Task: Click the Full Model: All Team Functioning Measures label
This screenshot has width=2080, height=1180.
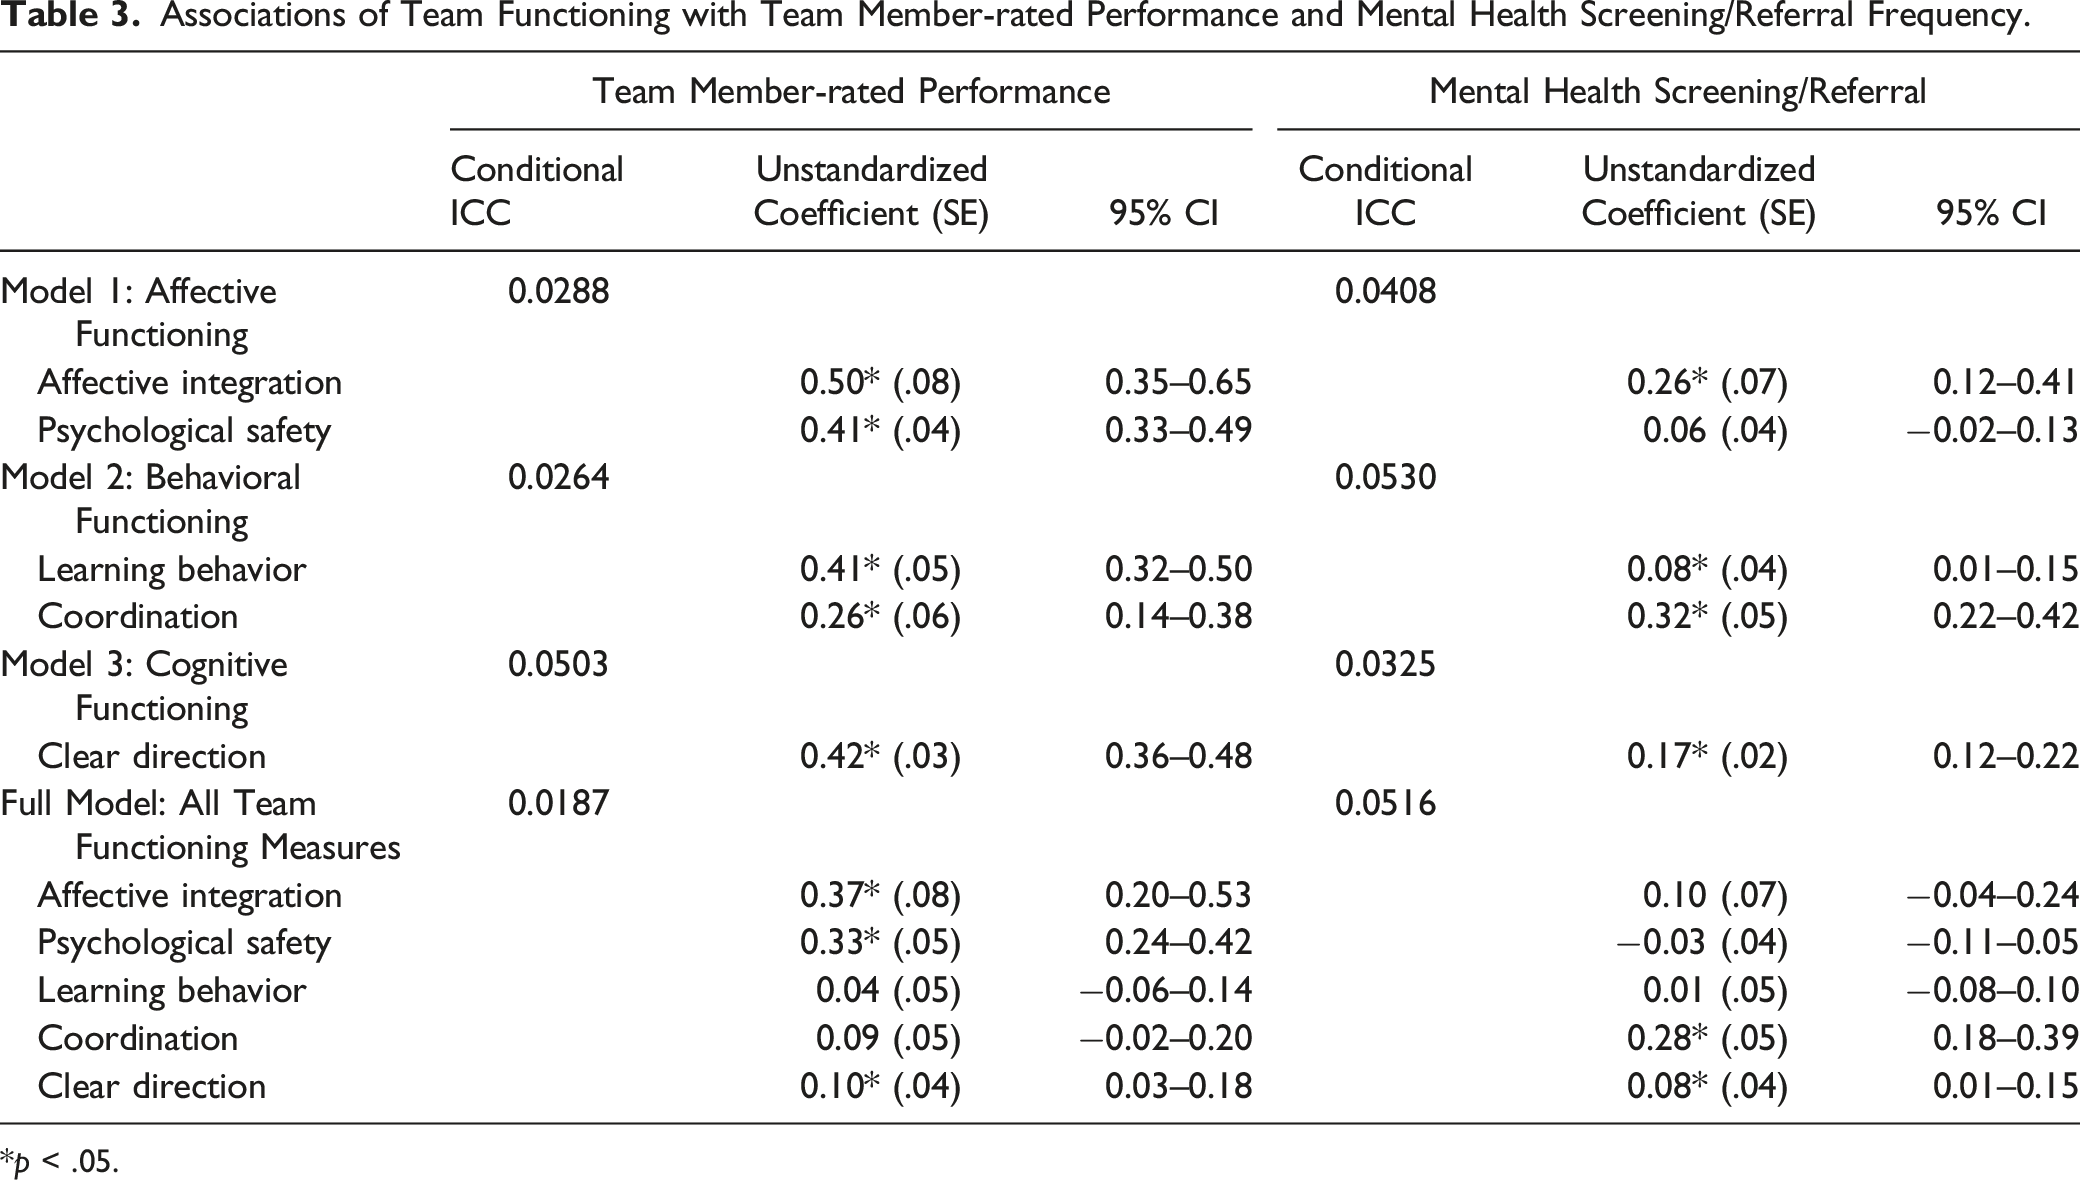Action: [200, 825]
